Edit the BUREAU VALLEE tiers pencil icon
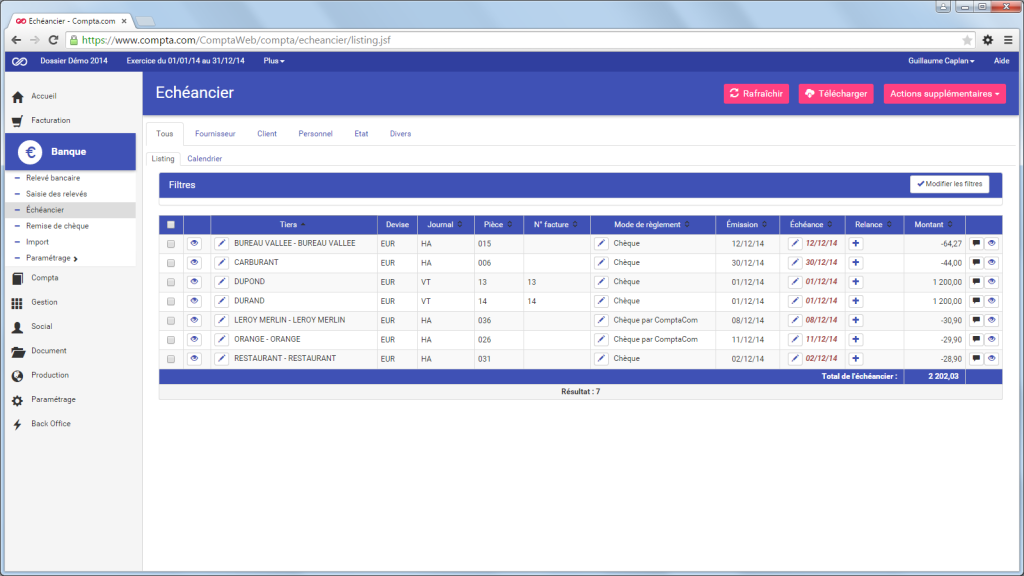1024x576 pixels. tap(221, 244)
